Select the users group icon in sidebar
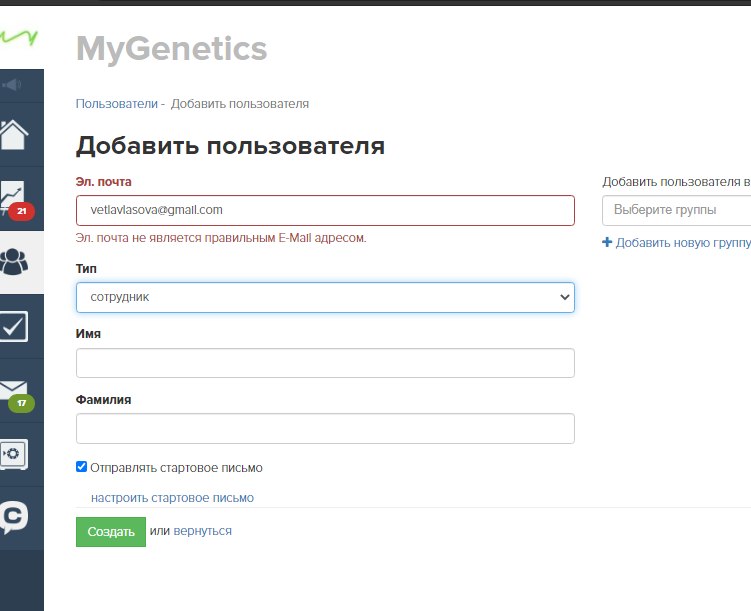751x611 pixels. click(x=14, y=262)
